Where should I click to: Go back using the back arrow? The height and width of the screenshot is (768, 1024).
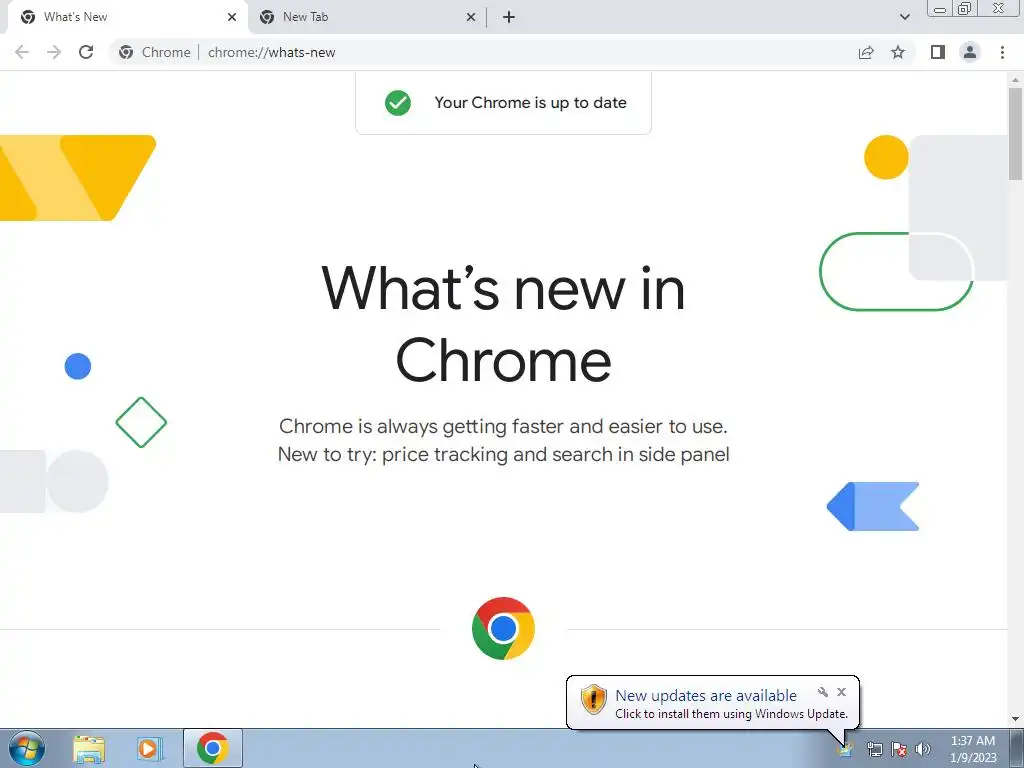click(22, 52)
